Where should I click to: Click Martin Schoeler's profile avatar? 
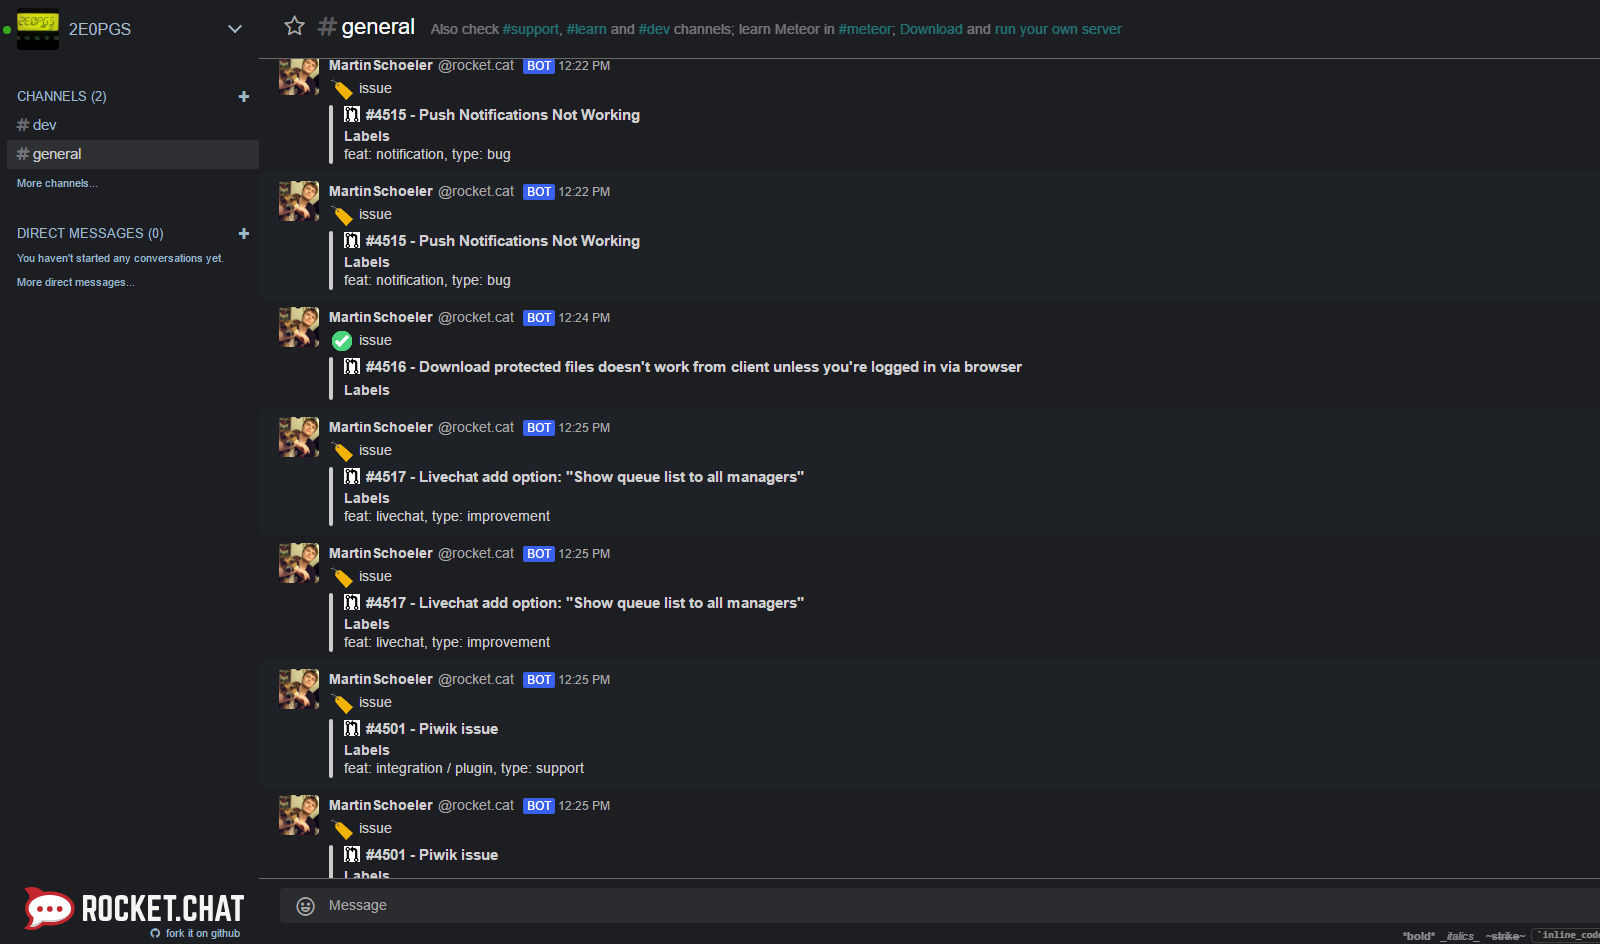(x=298, y=327)
